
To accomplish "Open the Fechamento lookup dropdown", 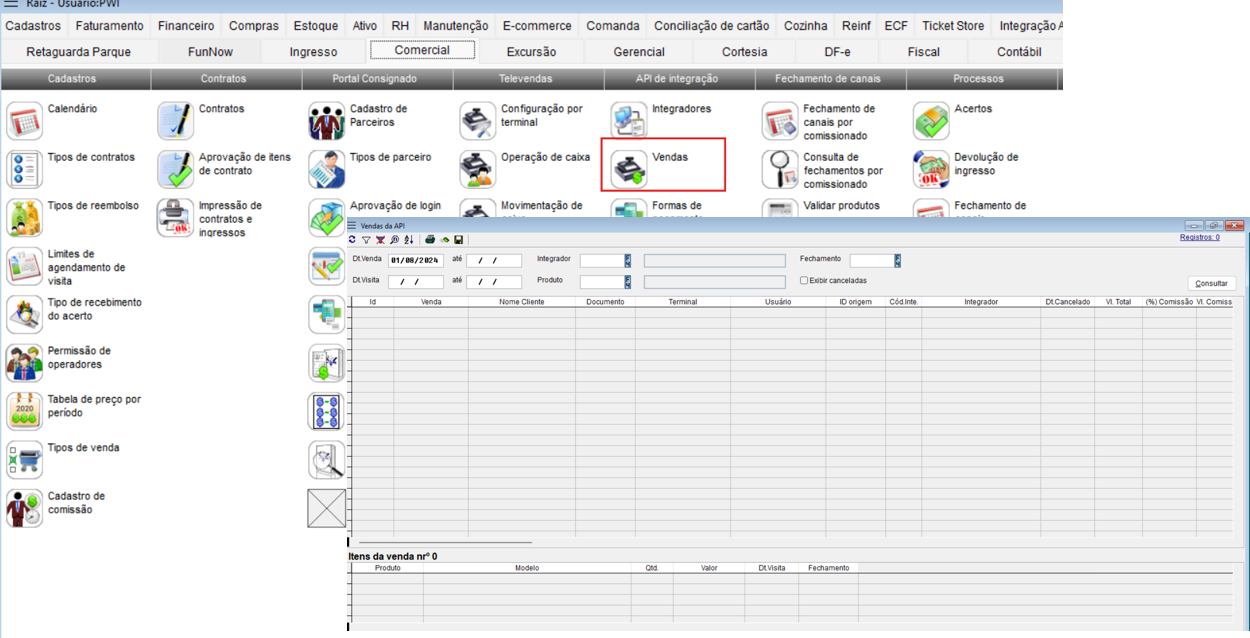I will (898, 261).
